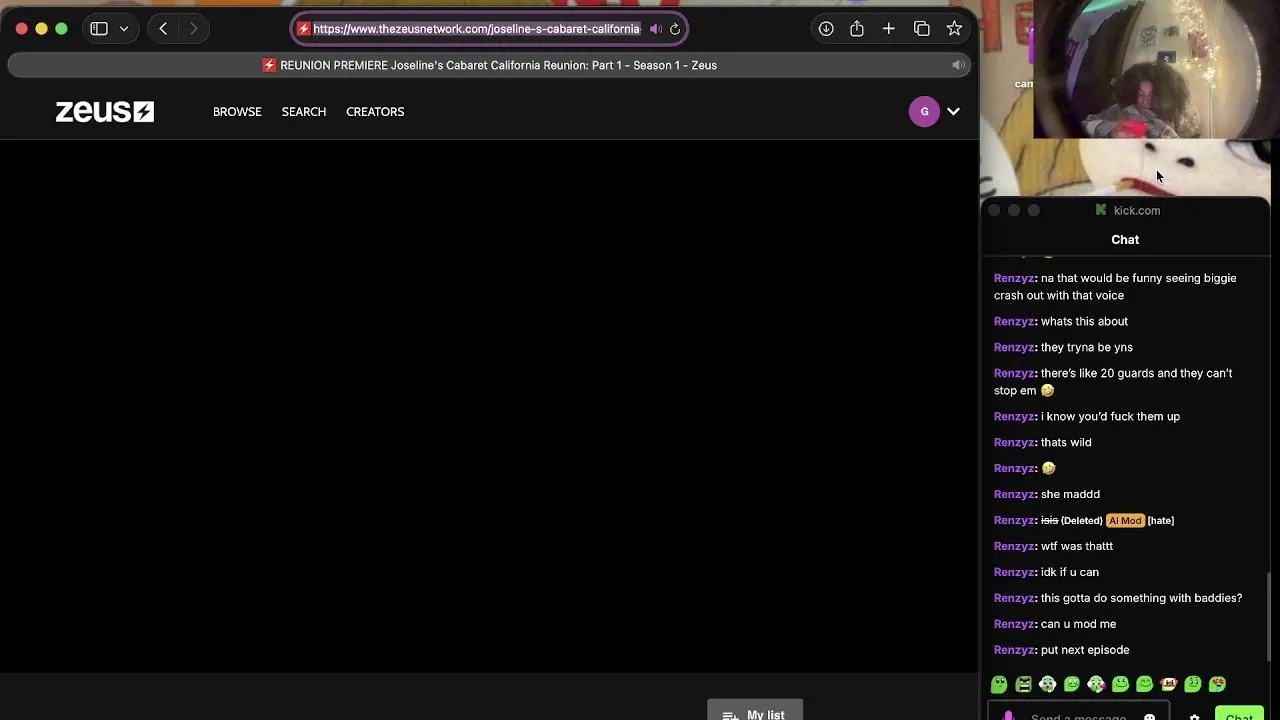Click Renzyz's name beside 'whats this about'
The width and height of the screenshot is (1280, 720).
(x=1014, y=321)
